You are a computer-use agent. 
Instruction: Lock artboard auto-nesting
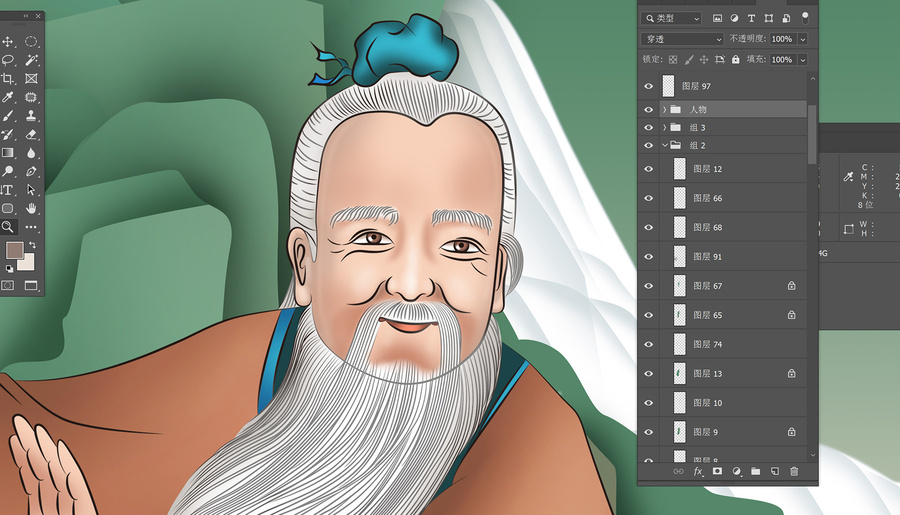pyautogui.click(x=720, y=60)
